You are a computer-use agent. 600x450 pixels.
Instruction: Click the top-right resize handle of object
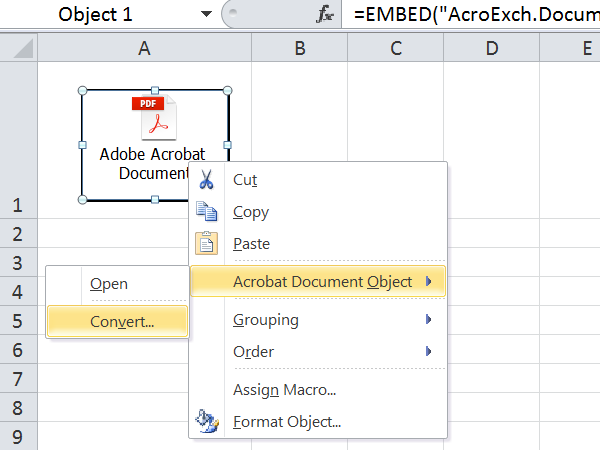[x=227, y=91]
